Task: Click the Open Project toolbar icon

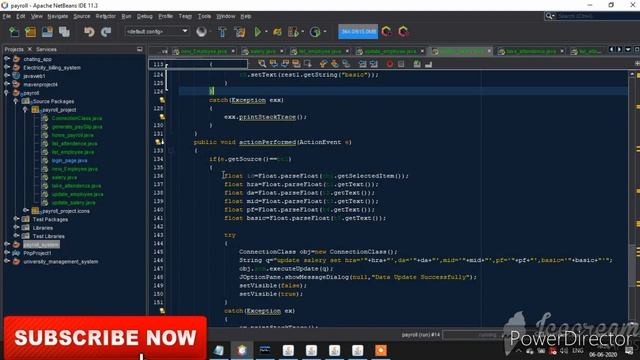Action: (x=47, y=32)
